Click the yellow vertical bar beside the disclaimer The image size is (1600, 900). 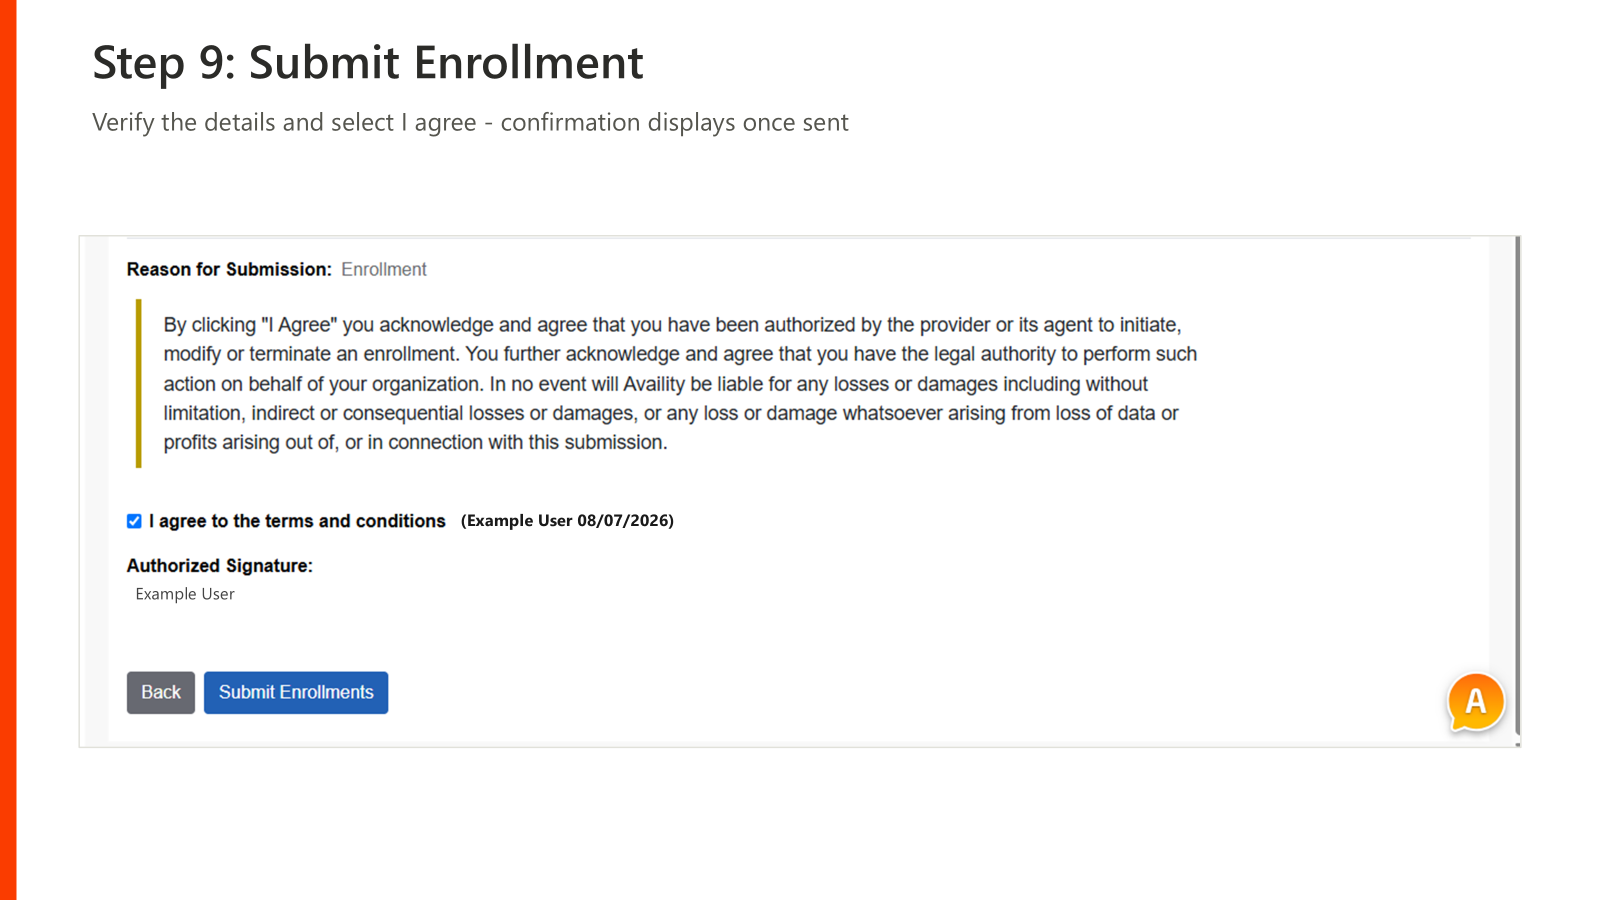pyautogui.click(x=139, y=384)
